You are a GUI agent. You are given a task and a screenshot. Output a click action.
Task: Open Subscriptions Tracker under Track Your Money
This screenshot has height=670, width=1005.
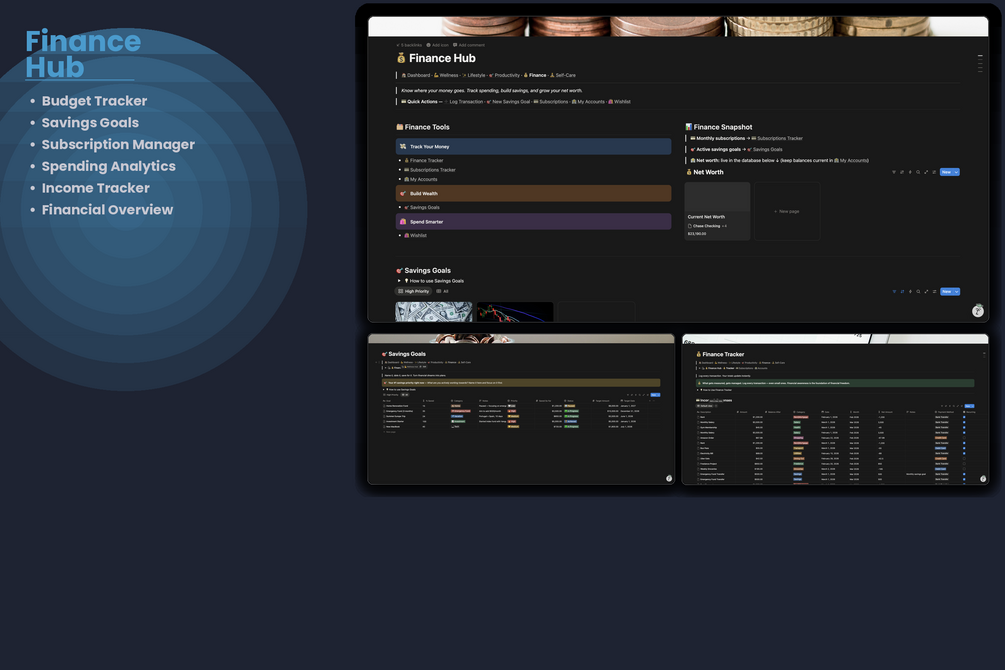429,171
